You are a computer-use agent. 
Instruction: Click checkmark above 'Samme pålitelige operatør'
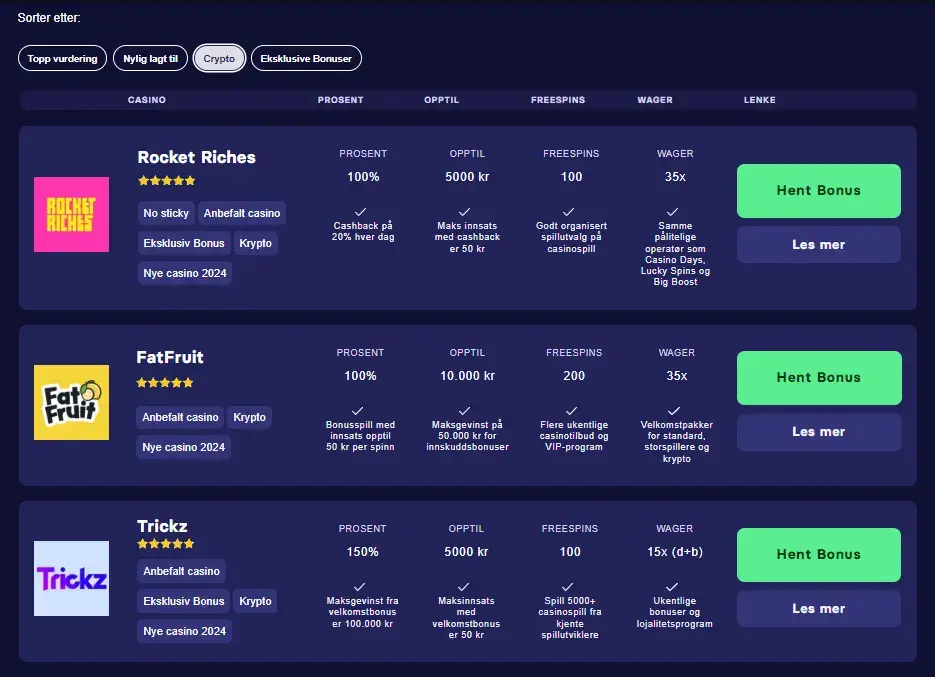(673, 212)
